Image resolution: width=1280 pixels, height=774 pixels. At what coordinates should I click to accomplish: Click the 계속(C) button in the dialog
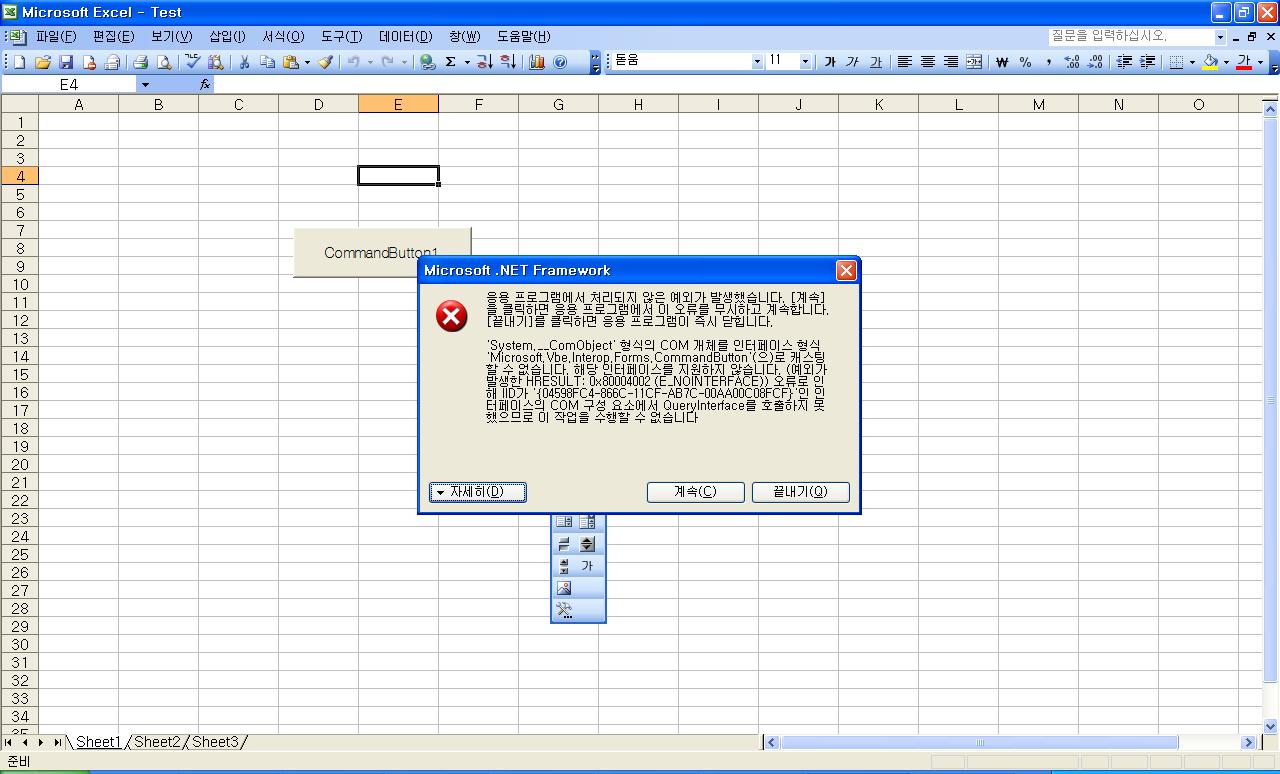tap(695, 492)
